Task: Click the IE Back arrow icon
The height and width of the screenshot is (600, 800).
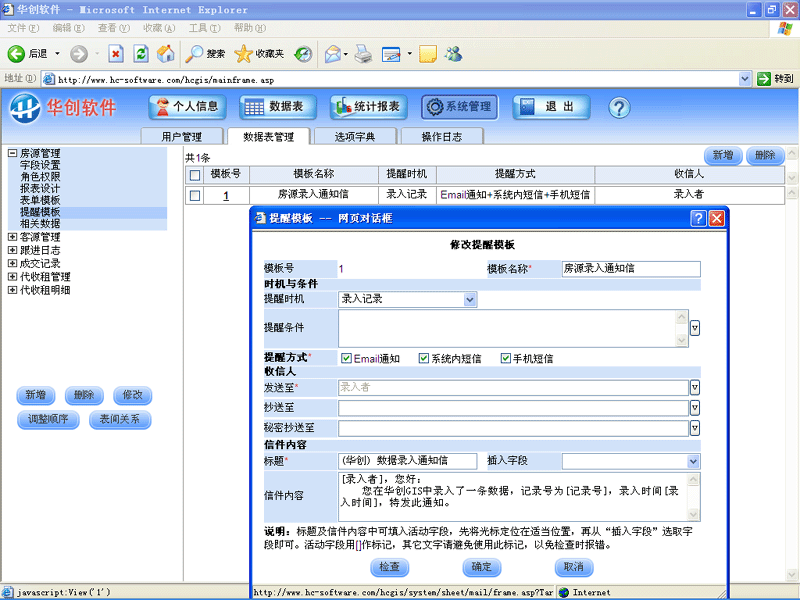Action: pyautogui.click(x=16, y=54)
